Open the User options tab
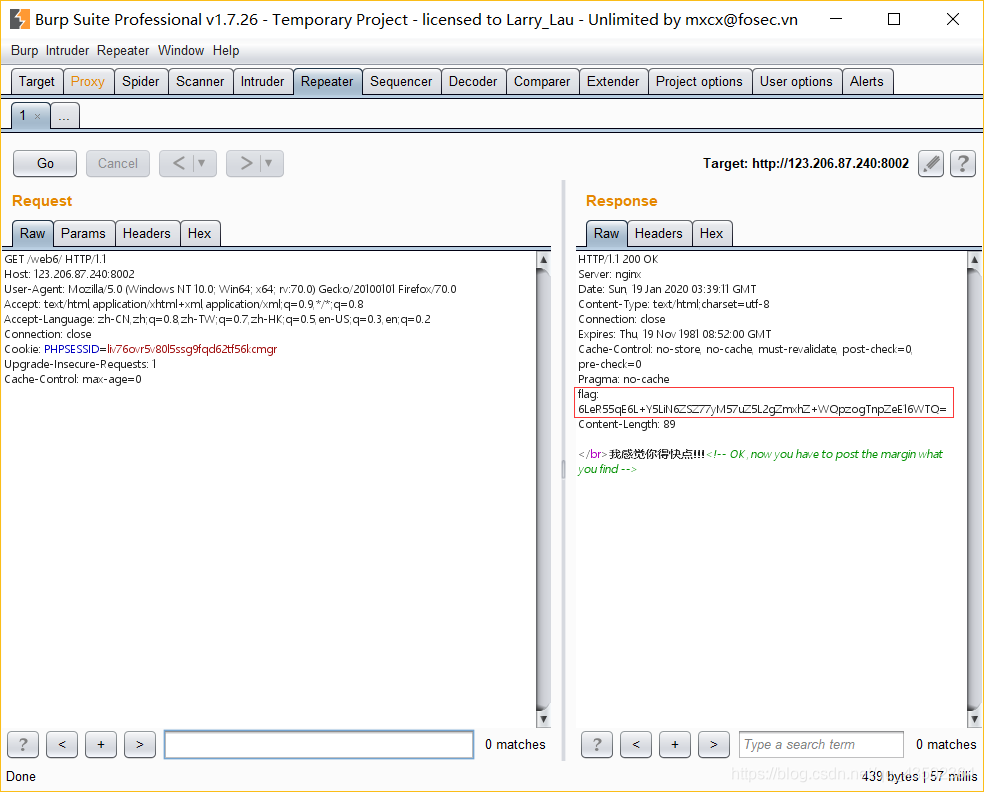This screenshot has height=792, width=984. click(x=796, y=82)
